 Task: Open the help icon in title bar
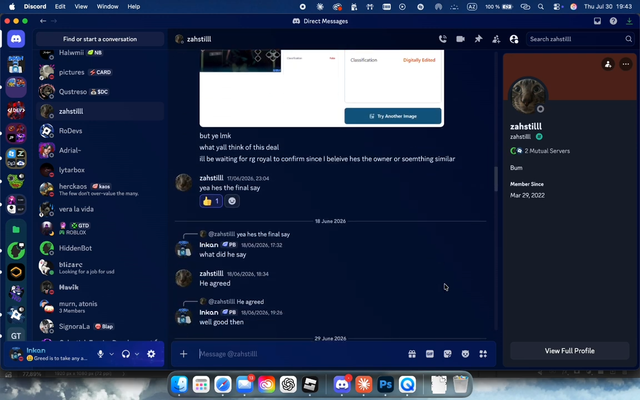click(x=613, y=21)
